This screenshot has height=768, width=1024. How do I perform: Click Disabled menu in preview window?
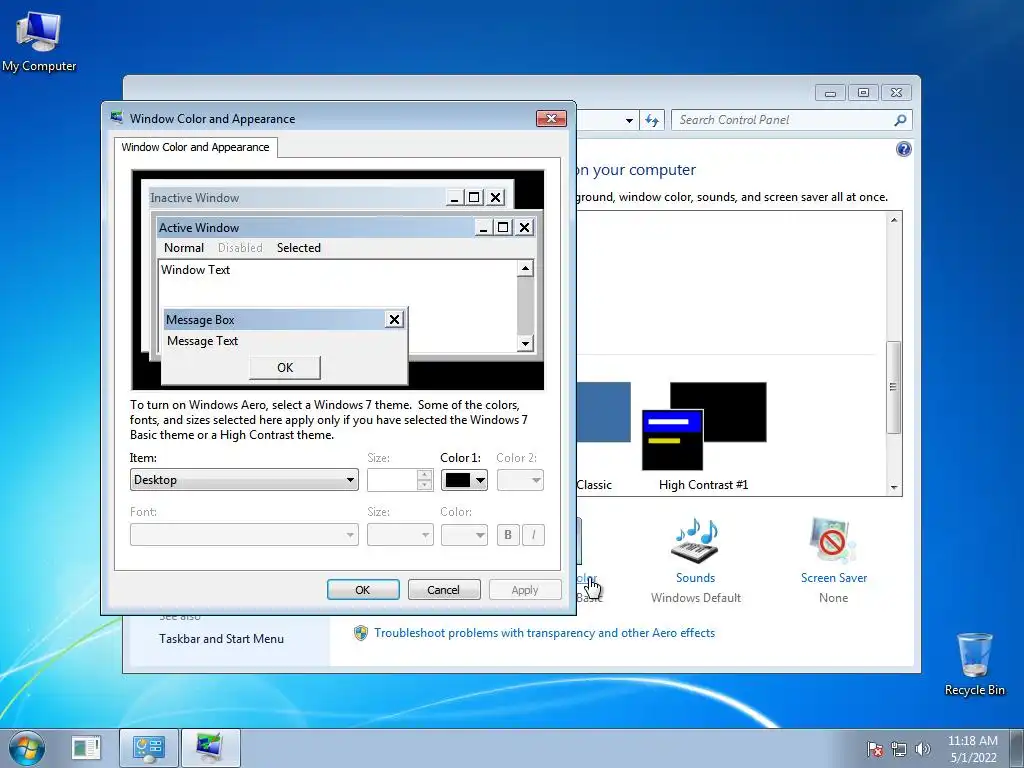click(240, 248)
